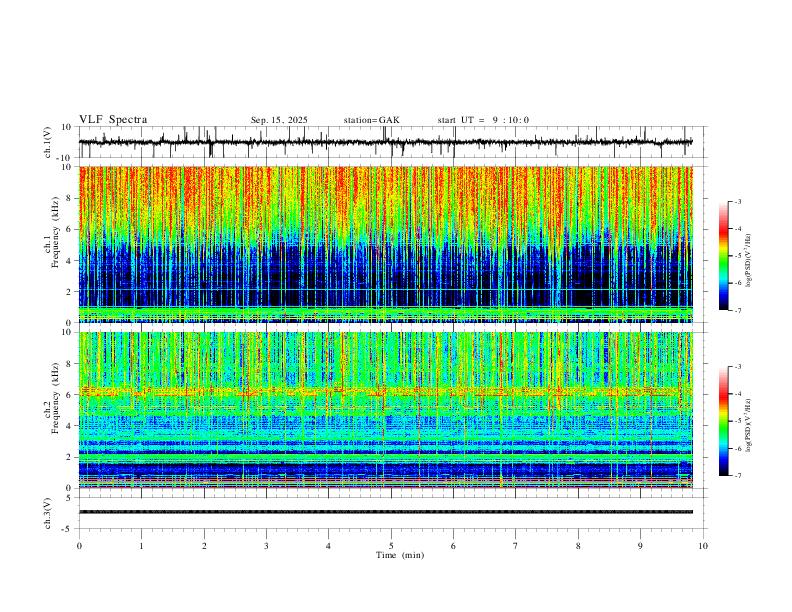Click time axis tick label "7"
The image size is (792, 612).
[516, 546]
